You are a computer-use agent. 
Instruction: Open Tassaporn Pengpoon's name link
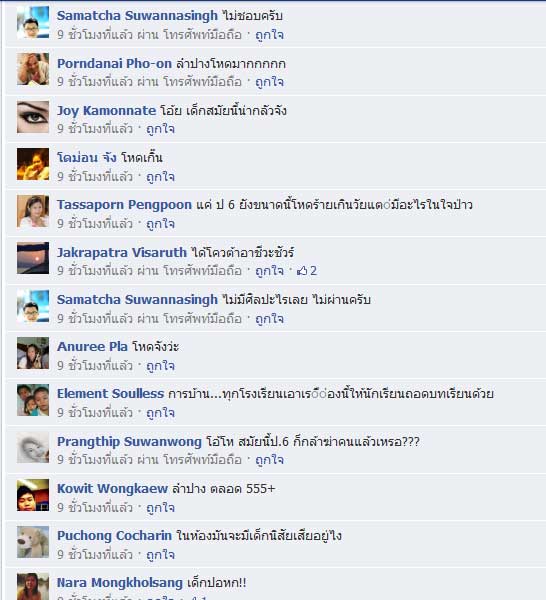(x=124, y=205)
